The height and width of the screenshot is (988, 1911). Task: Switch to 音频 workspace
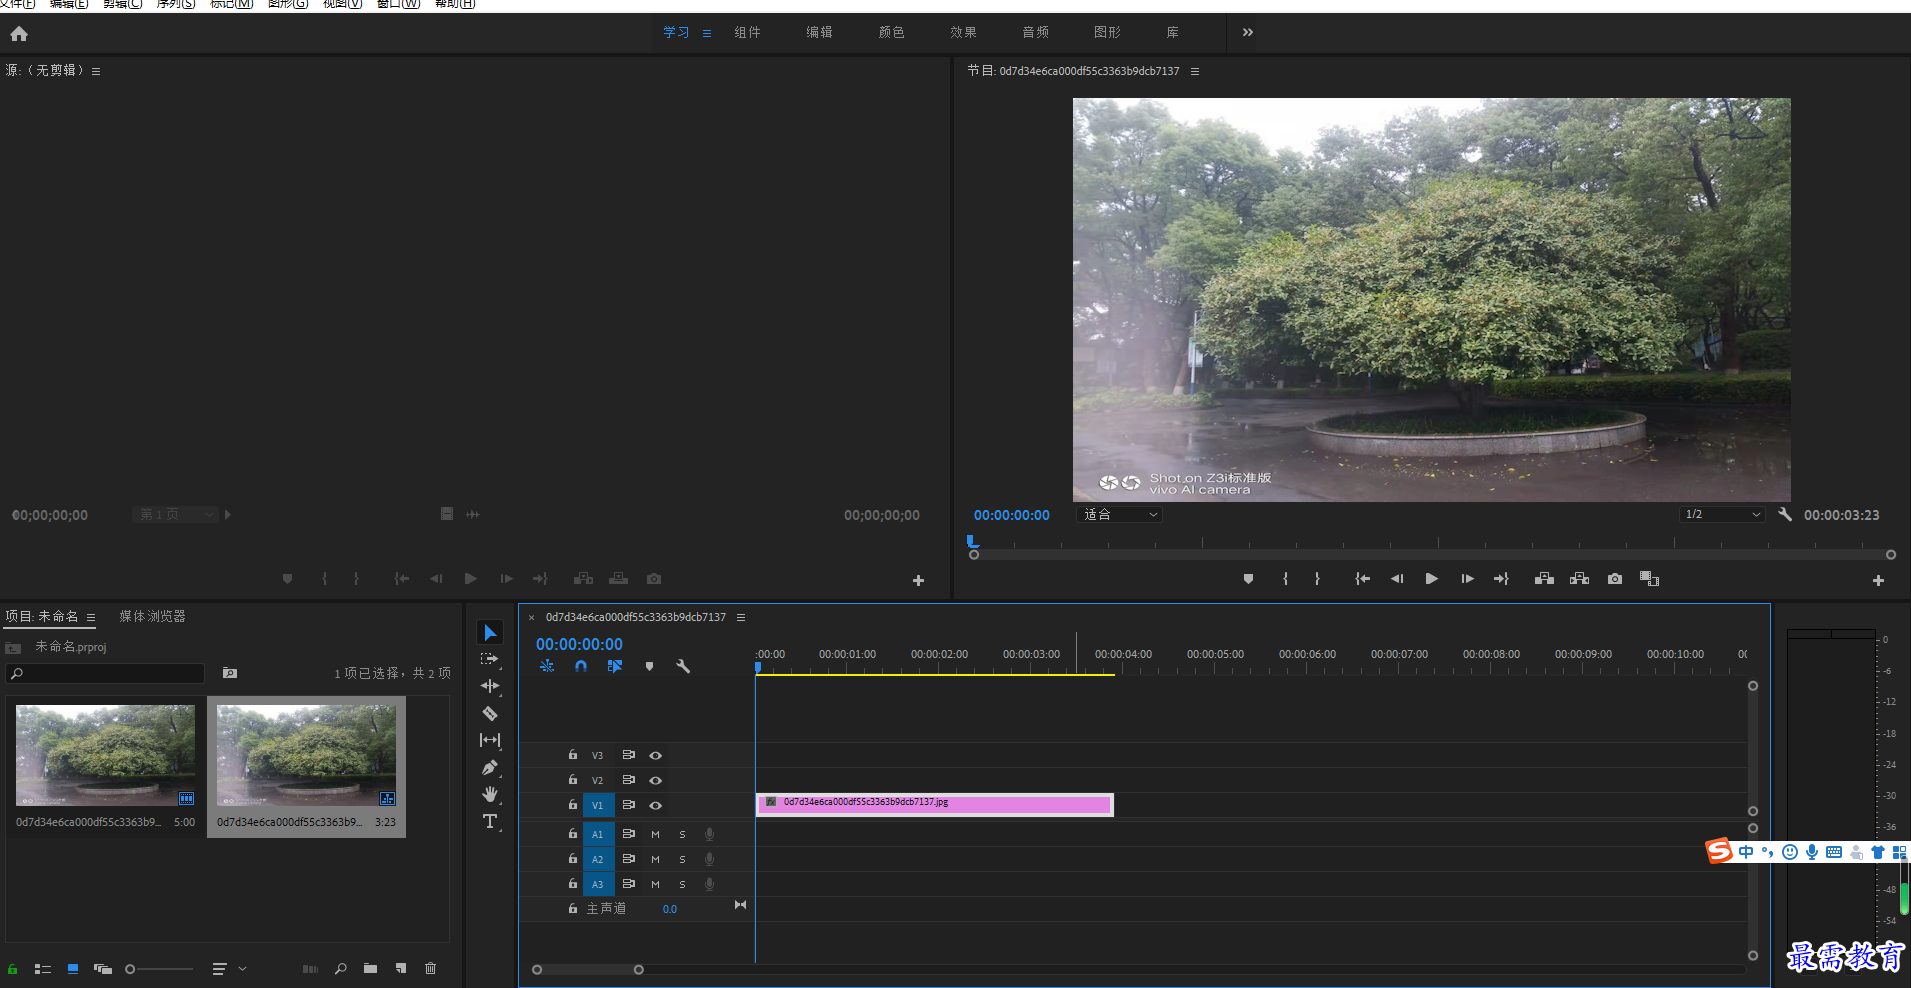pyautogui.click(x=1035, y=32)
